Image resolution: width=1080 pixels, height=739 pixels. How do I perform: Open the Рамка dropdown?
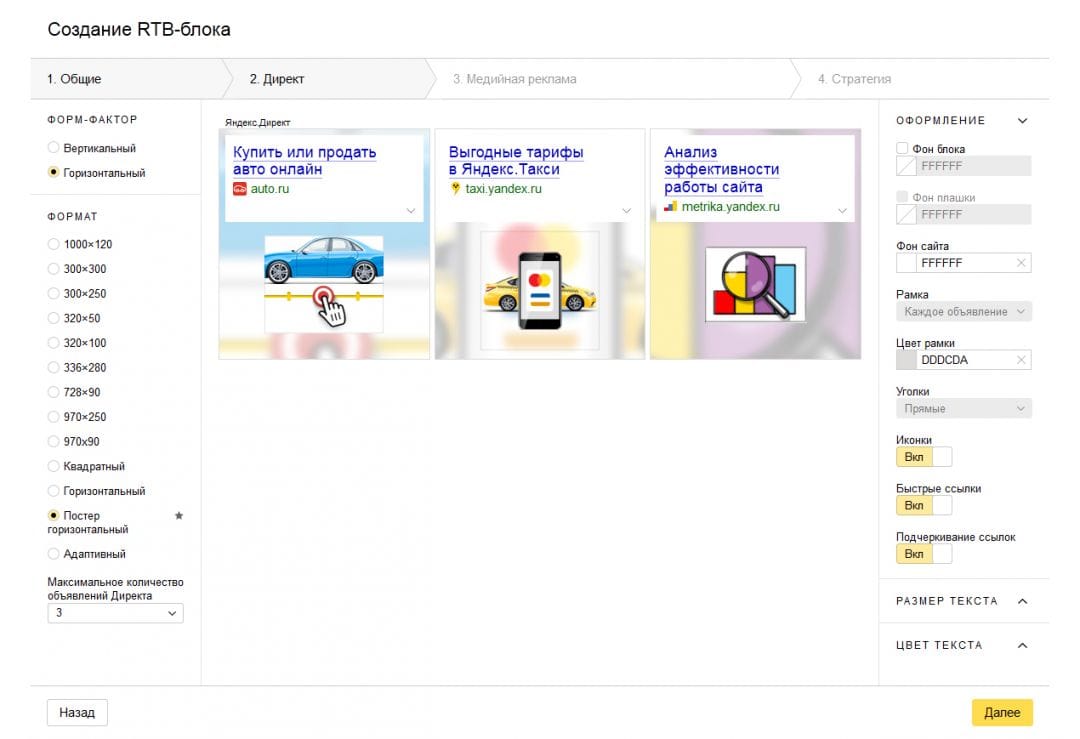click(964, 312)
